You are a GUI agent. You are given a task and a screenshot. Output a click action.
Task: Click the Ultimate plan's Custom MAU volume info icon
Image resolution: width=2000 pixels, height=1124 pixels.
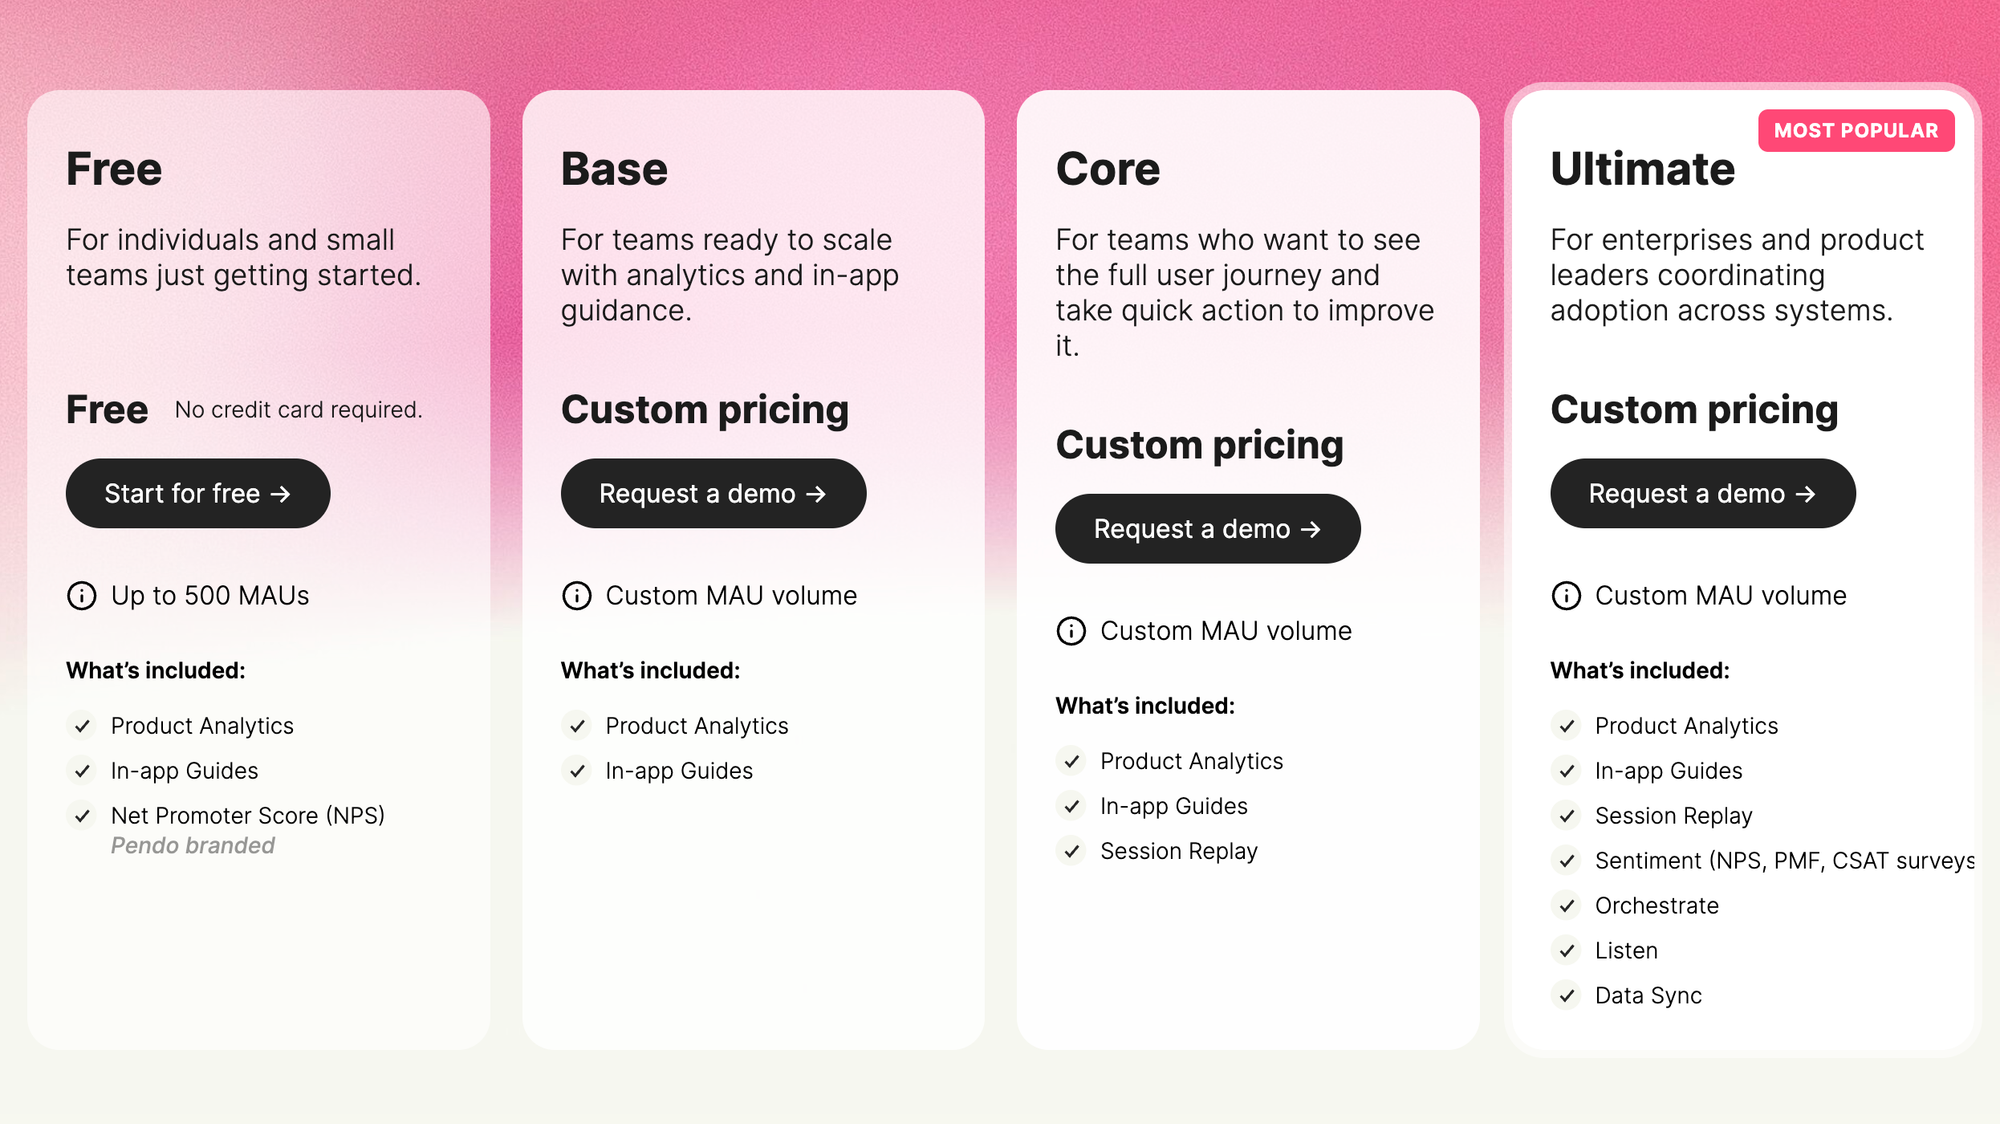point(1565,595)
